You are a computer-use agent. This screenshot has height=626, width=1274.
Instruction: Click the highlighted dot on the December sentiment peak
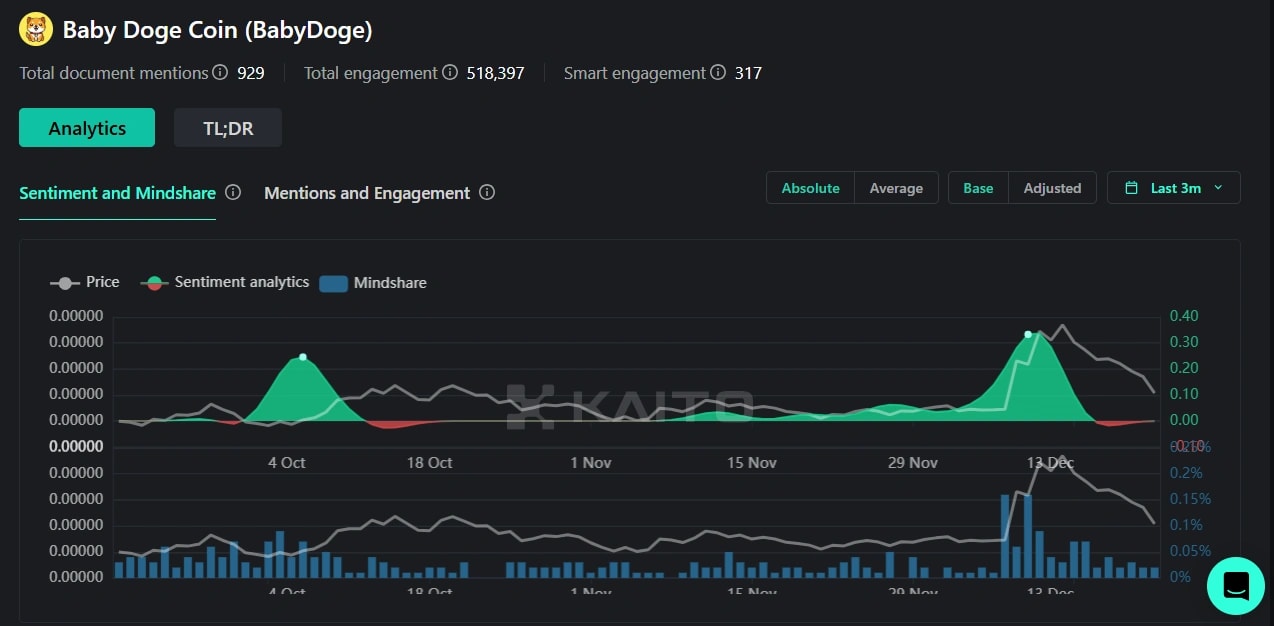1028,335
